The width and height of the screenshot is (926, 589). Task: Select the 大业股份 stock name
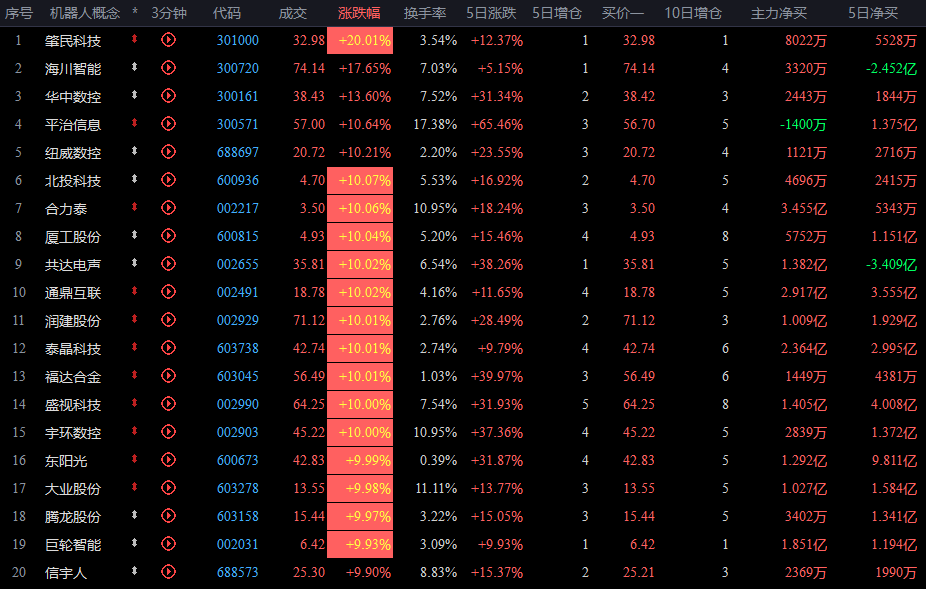click(x=73, y=489)
